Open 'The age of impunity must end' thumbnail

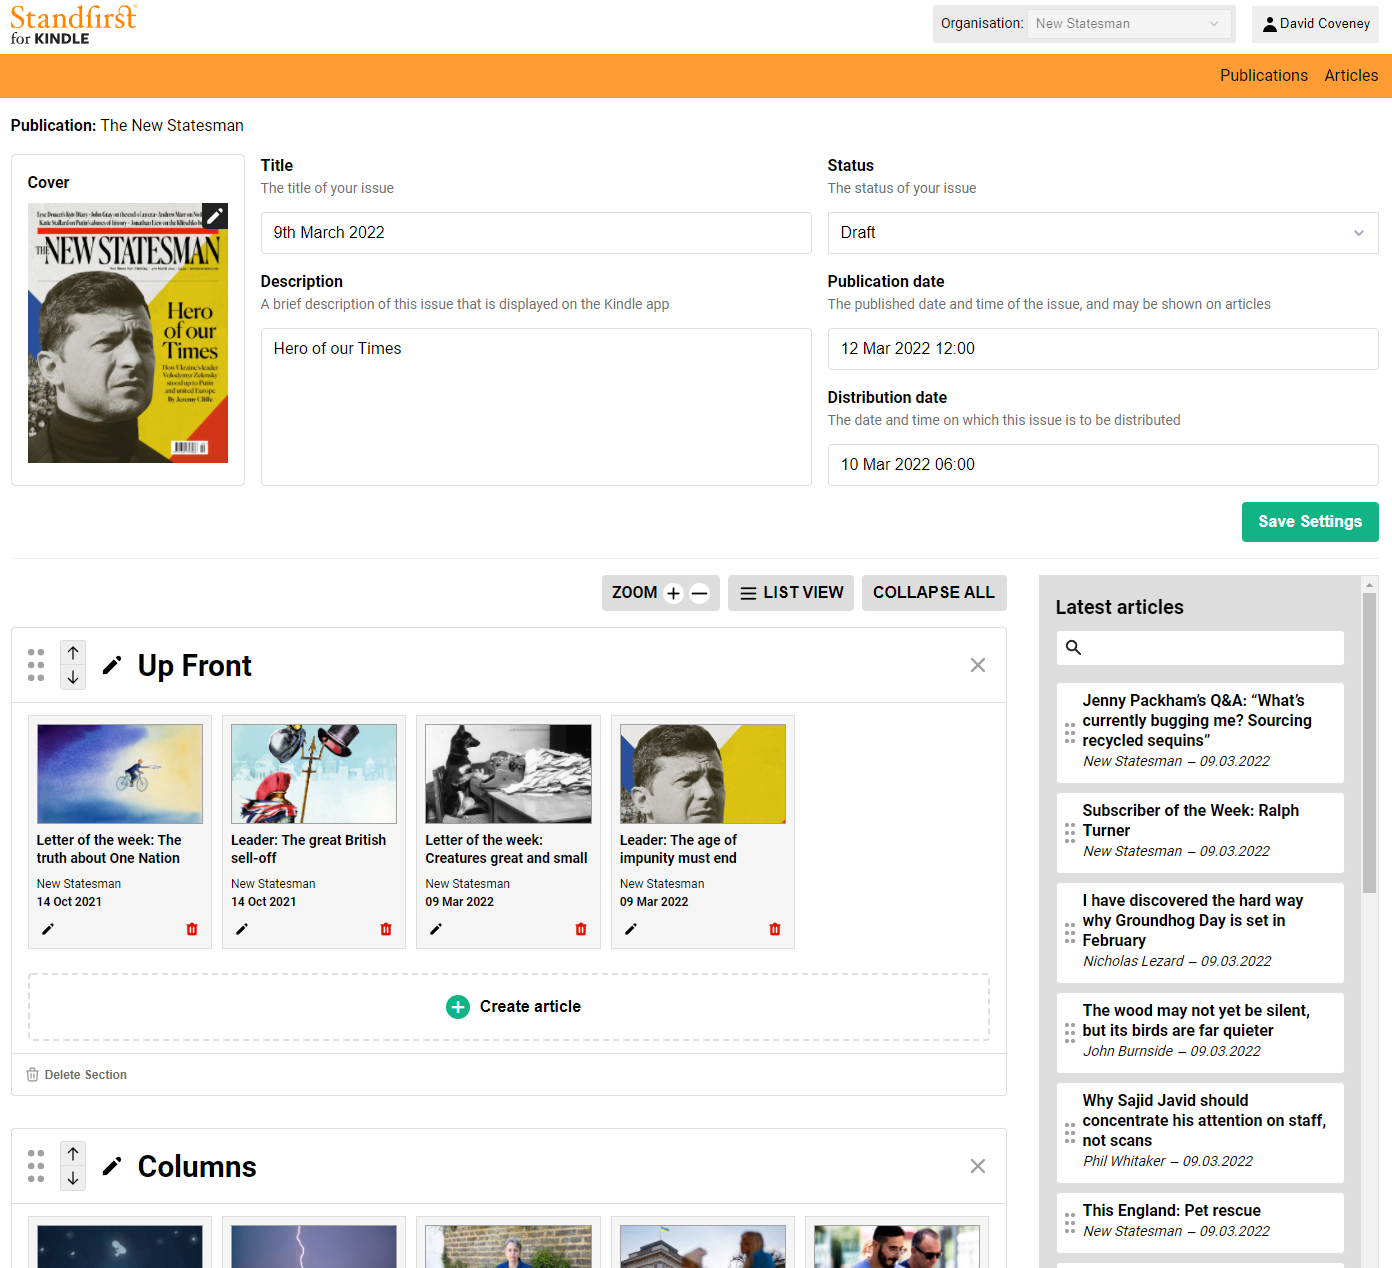pos(703,774)
